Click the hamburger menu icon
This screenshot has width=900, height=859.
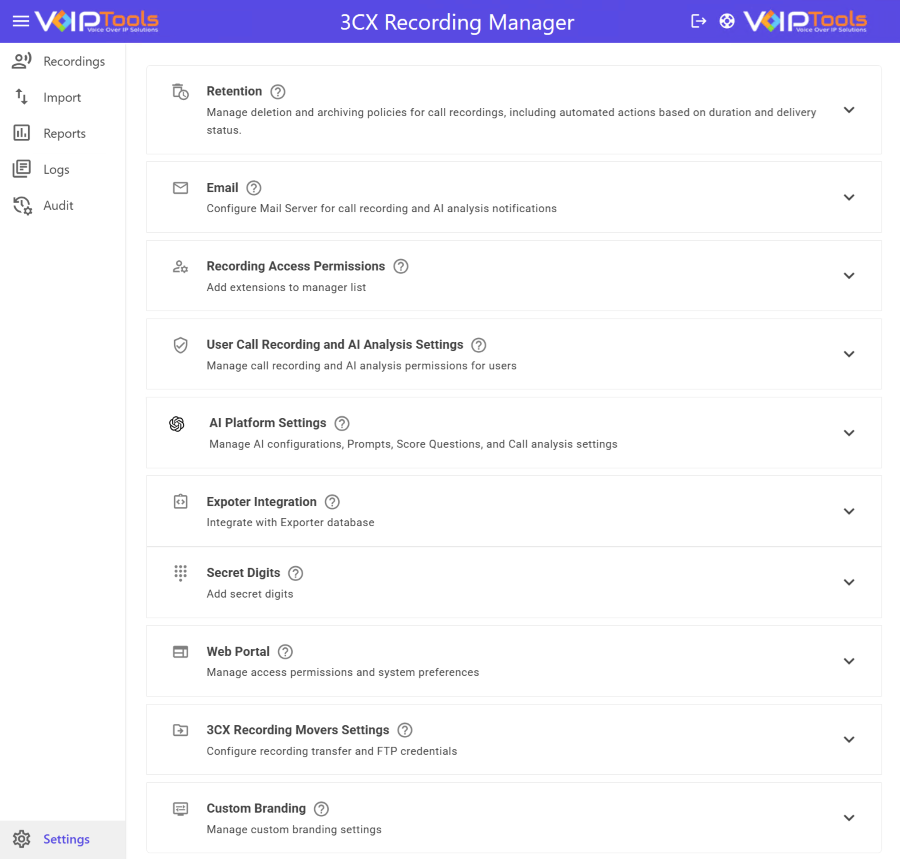(x=20, y=21)
